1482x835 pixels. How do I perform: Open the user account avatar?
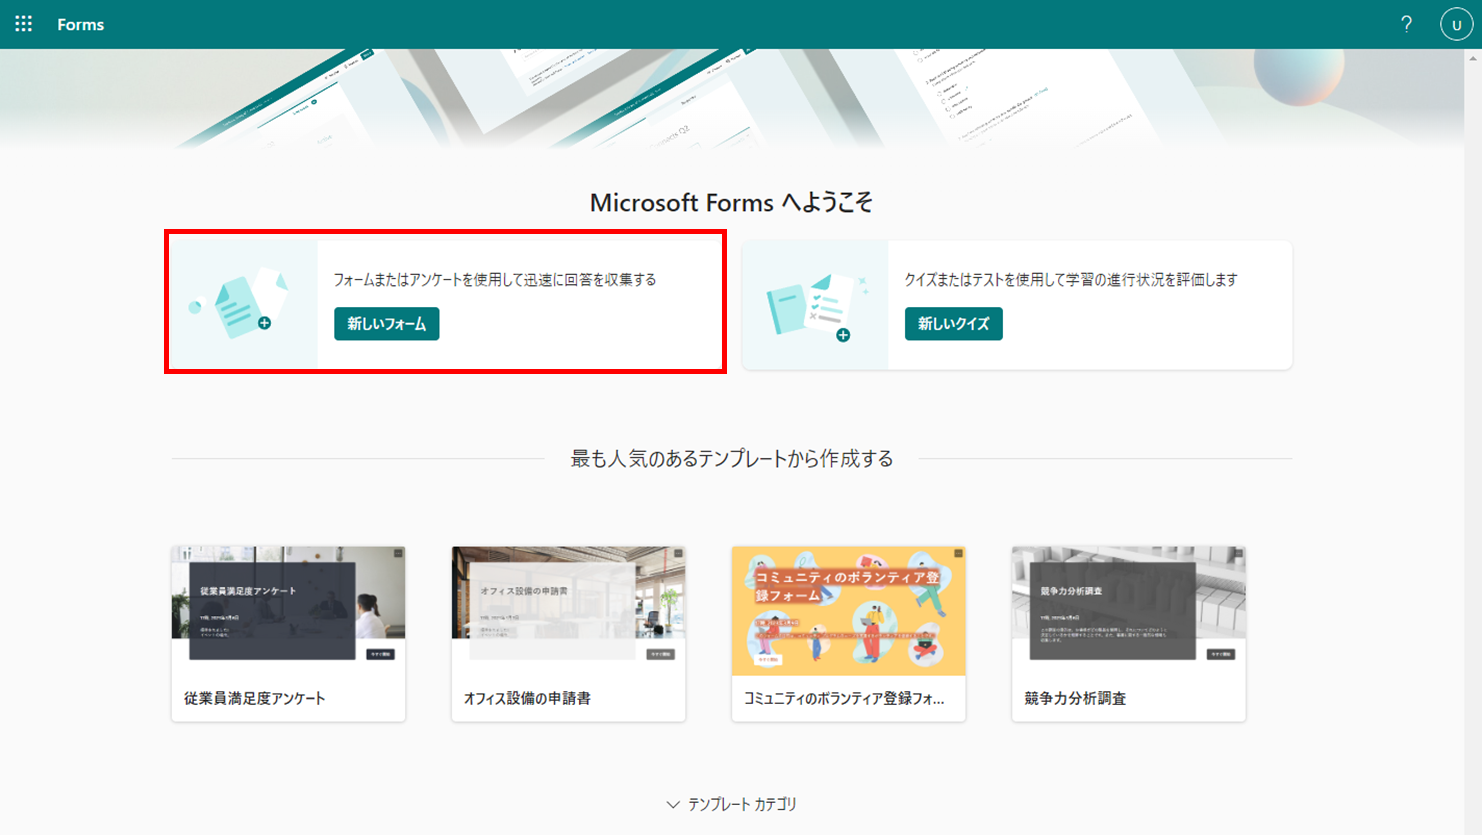click(x=1456, y=24)
